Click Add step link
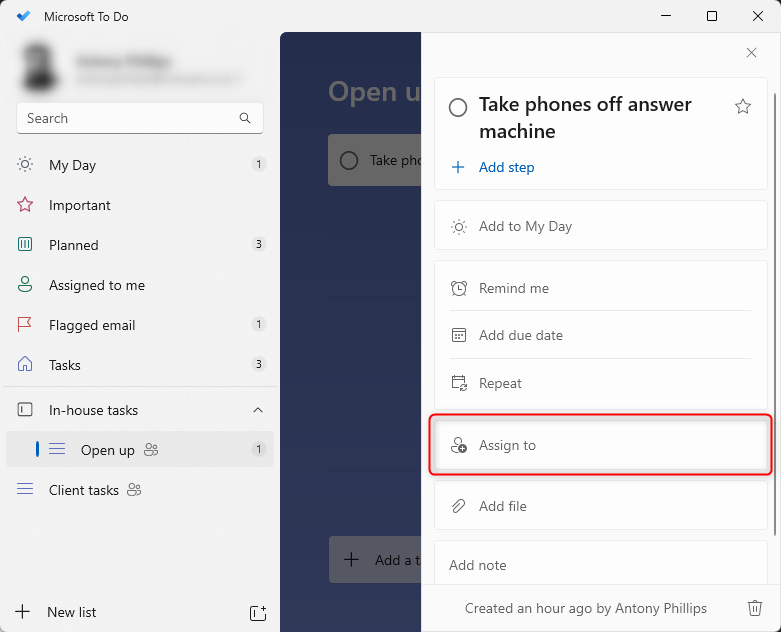Screen dimensions: 781x632 506,167
